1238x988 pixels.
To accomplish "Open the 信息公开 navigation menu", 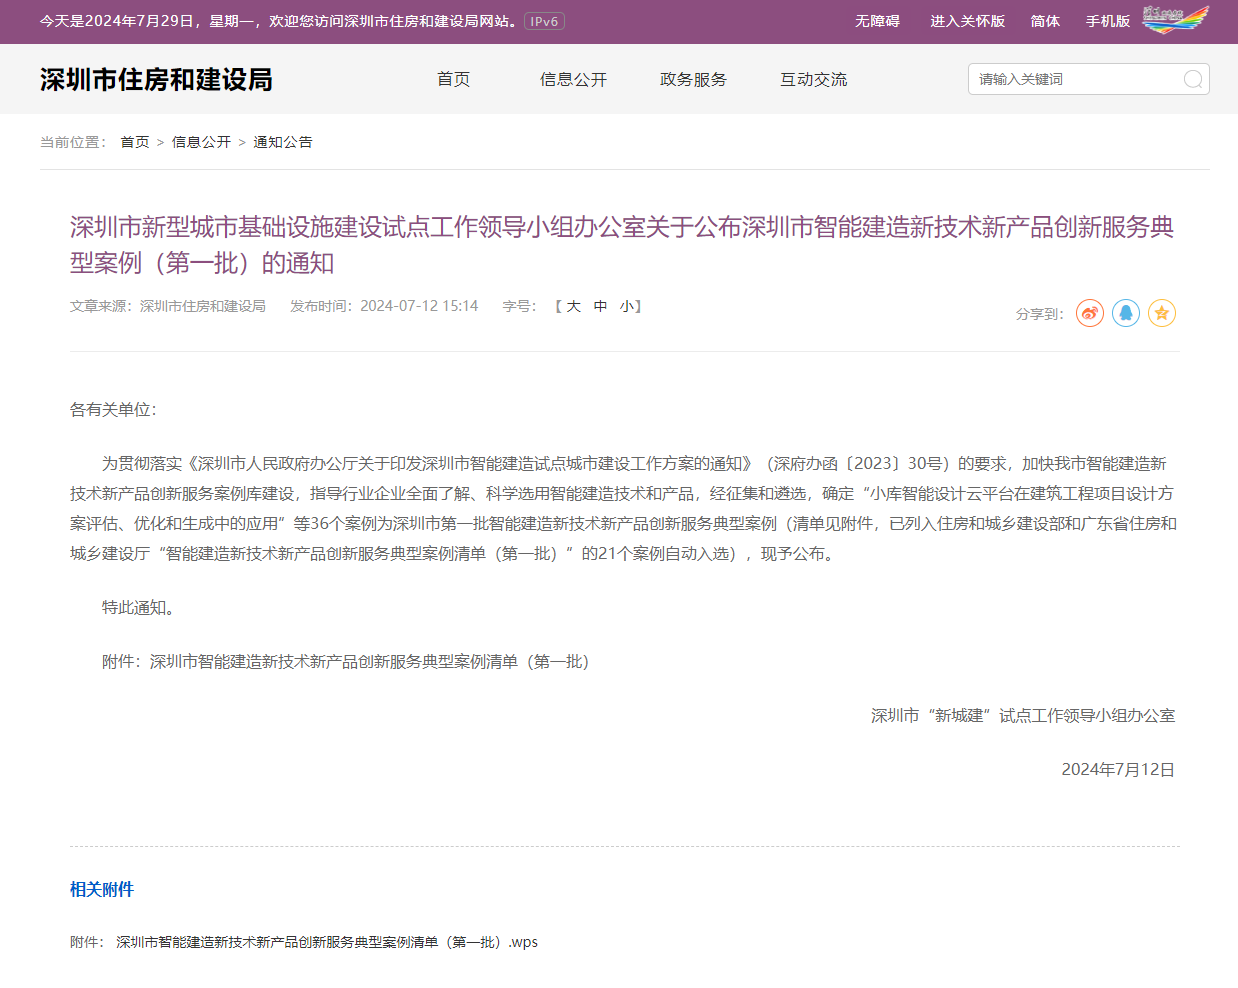I will 573,79.
